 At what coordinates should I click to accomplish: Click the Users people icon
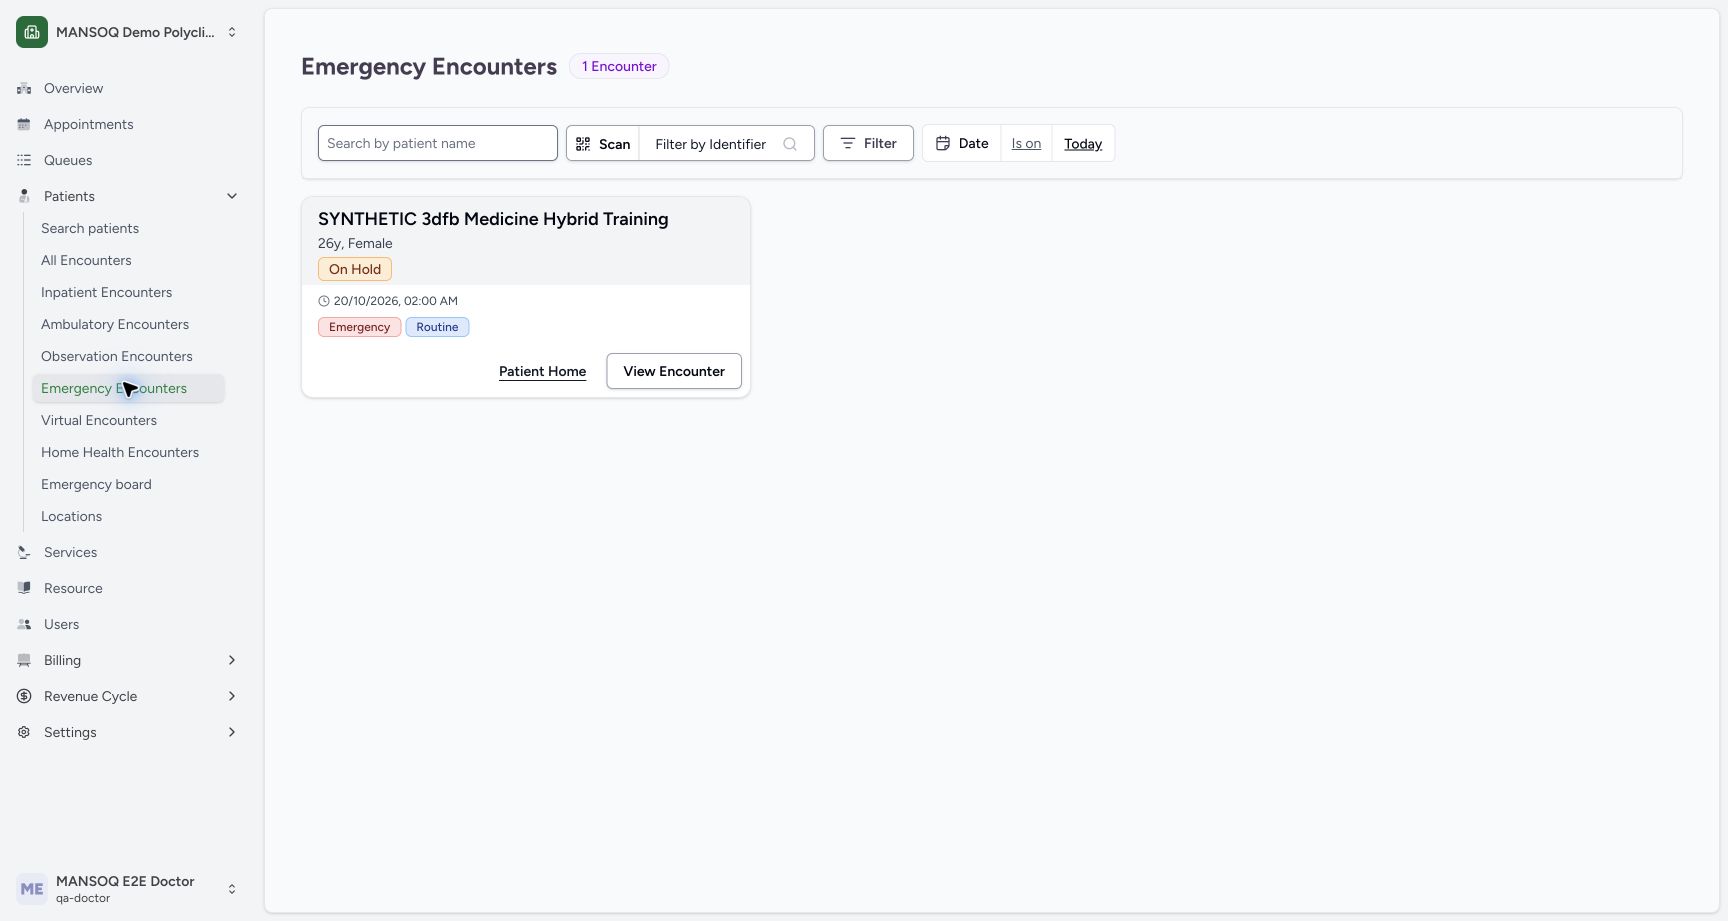click(x=24, y=624)
